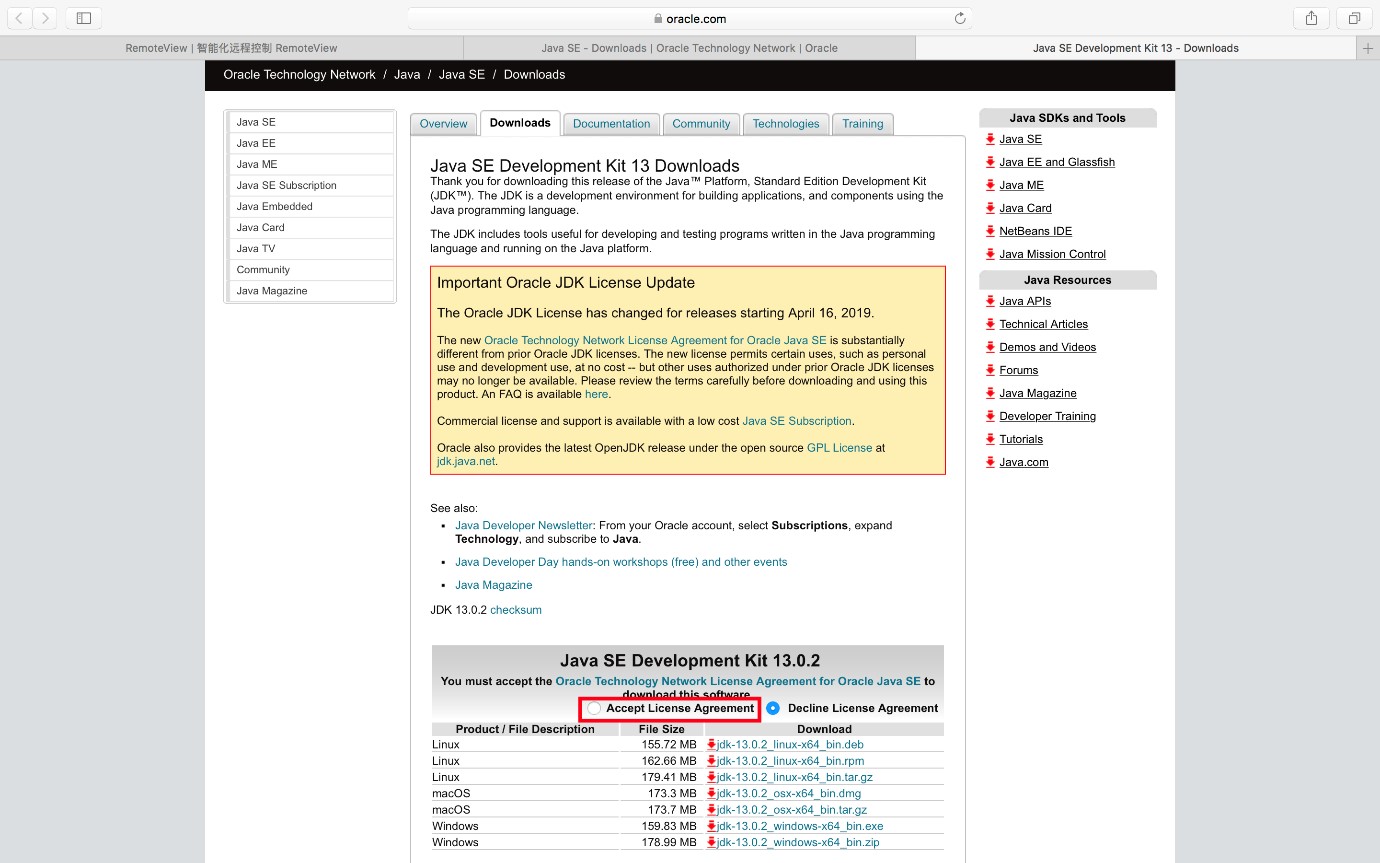Open Java SE Subscription sidebar item
Image resolution: width=1380 pixels, height=863 pixels.
(311, 185)
